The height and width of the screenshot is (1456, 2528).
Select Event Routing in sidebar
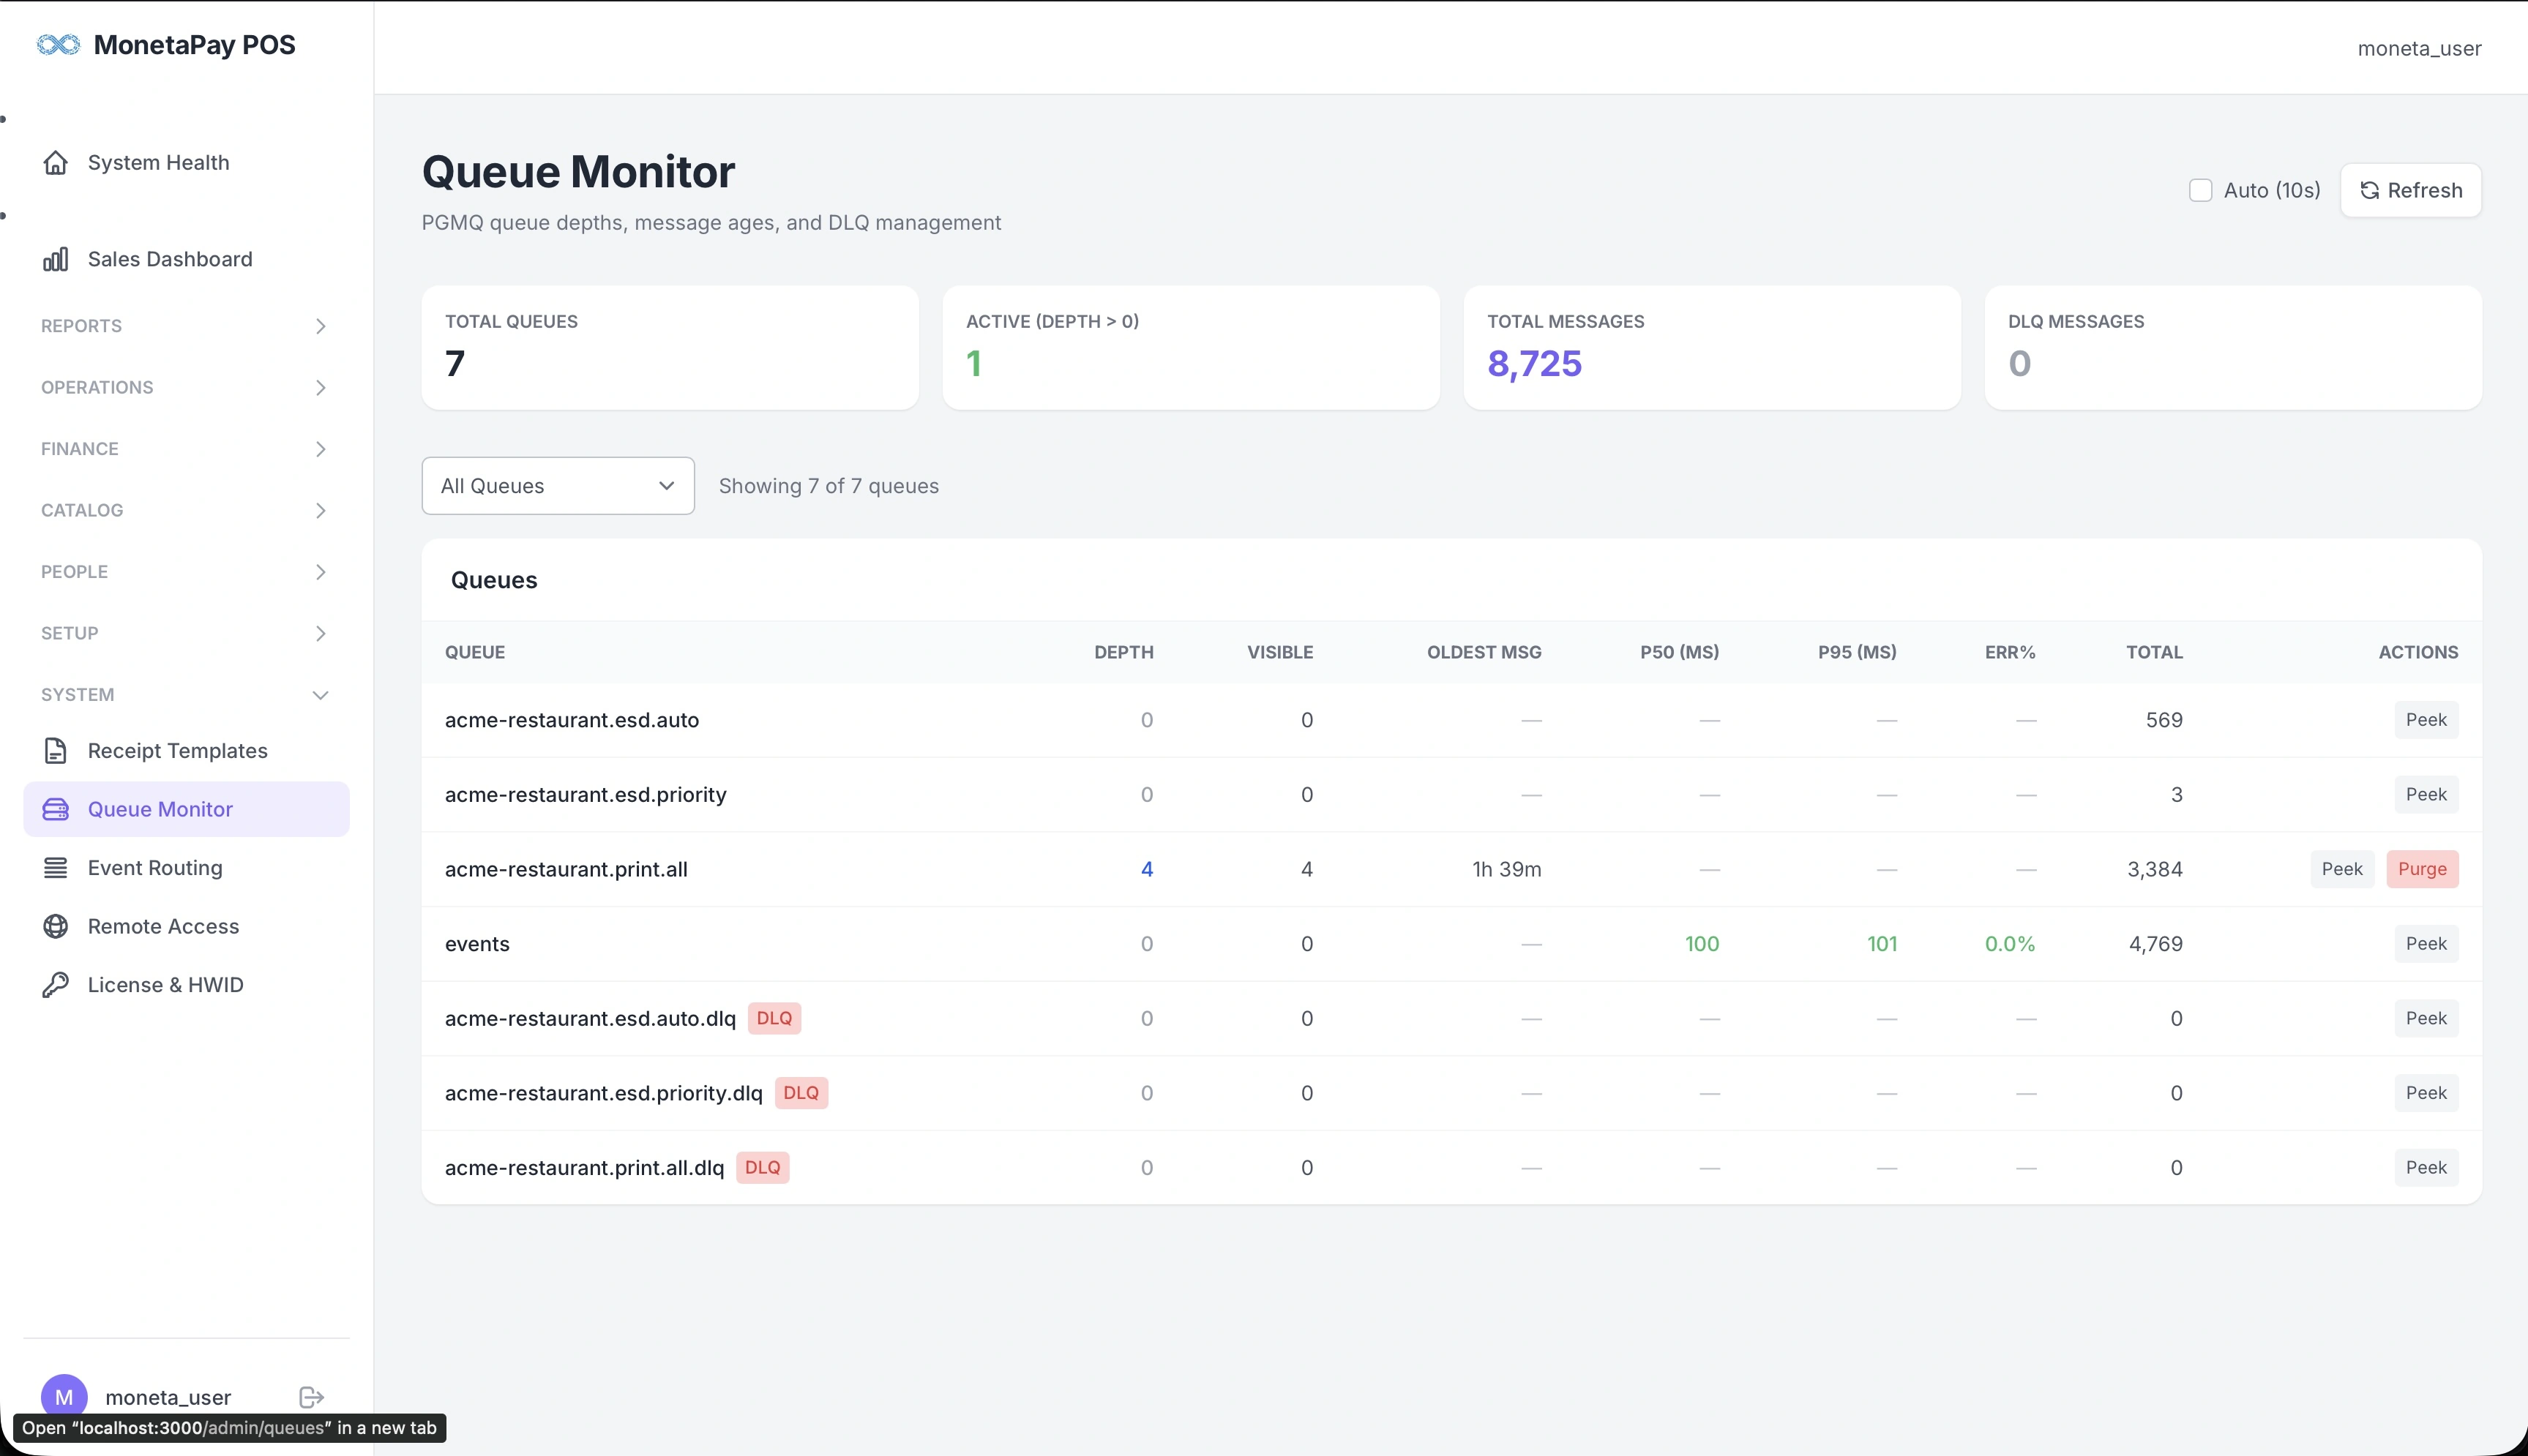pos(186,868)
